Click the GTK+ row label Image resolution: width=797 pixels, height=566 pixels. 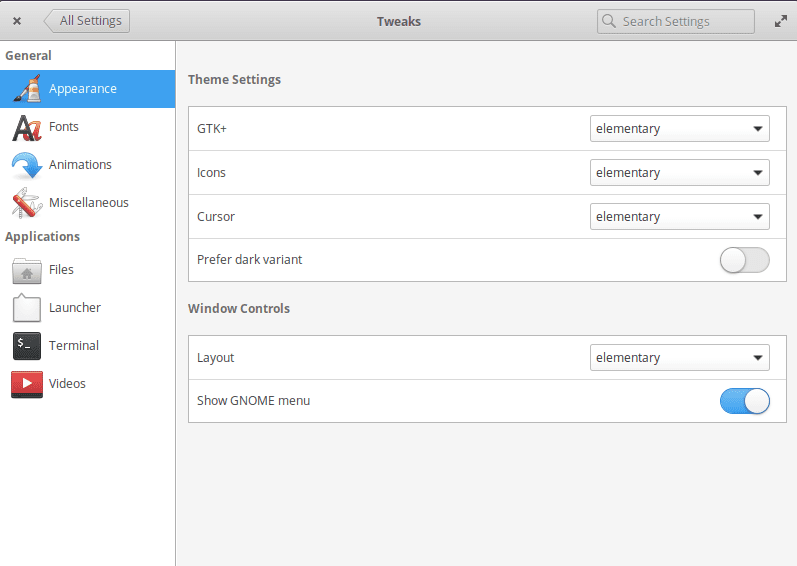click(211, 129)
